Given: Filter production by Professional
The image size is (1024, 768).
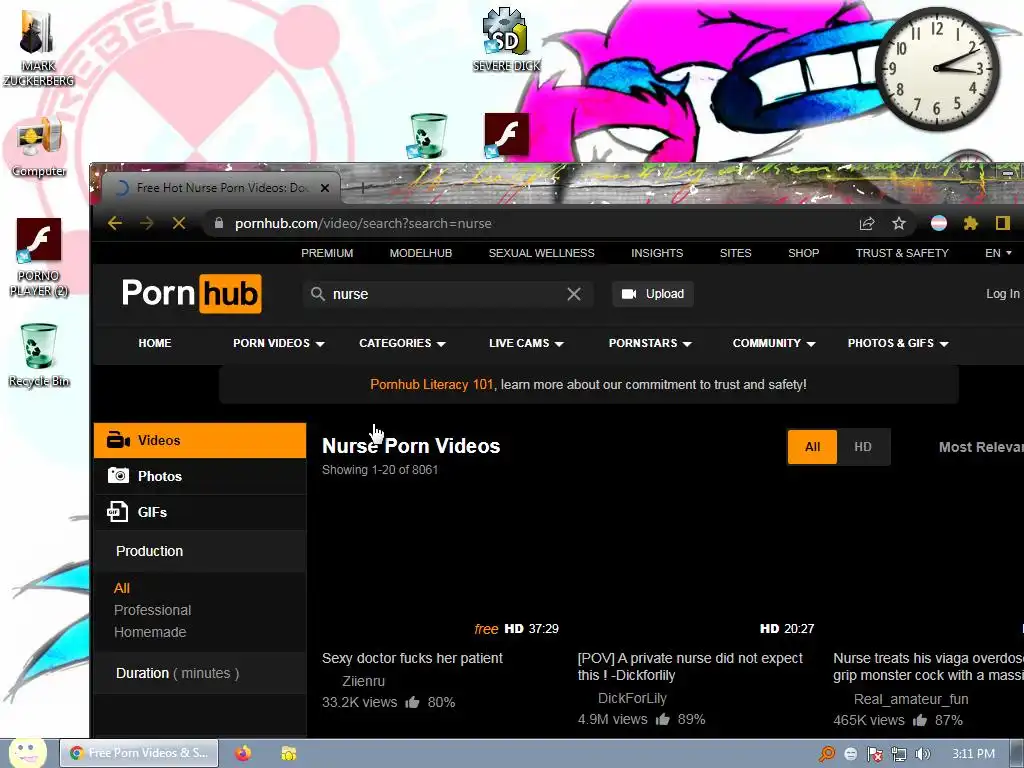Looking at the screenshot, I should [152, 610].
